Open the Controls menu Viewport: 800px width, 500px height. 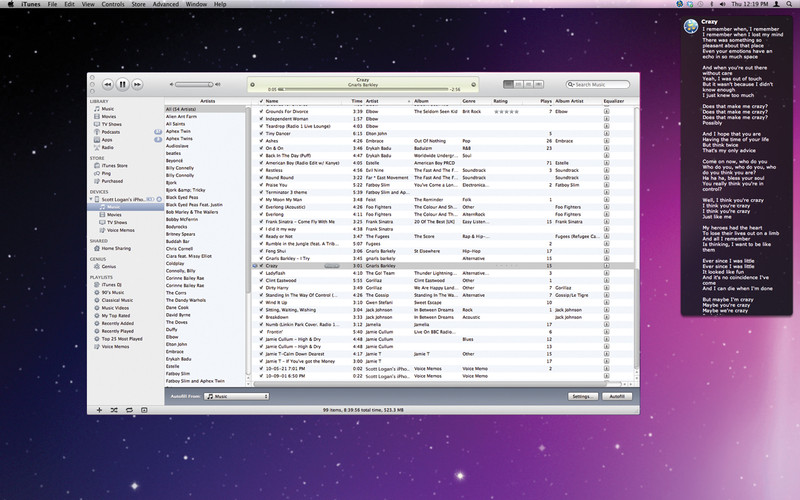click(113, 5)
